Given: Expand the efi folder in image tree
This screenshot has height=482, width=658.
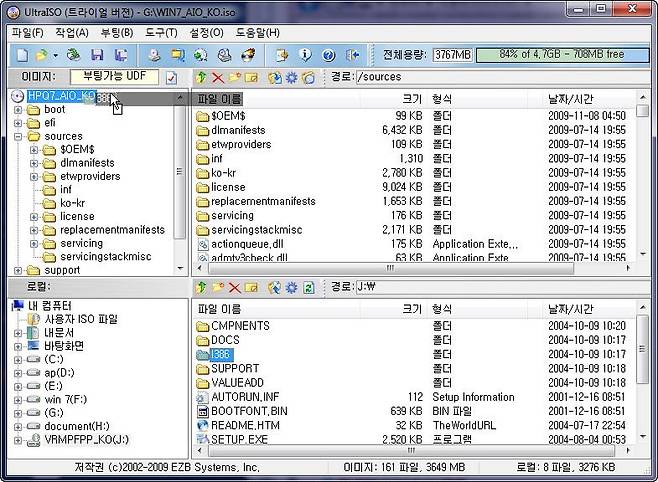Looking at the screenshot, I should [18, 123].
